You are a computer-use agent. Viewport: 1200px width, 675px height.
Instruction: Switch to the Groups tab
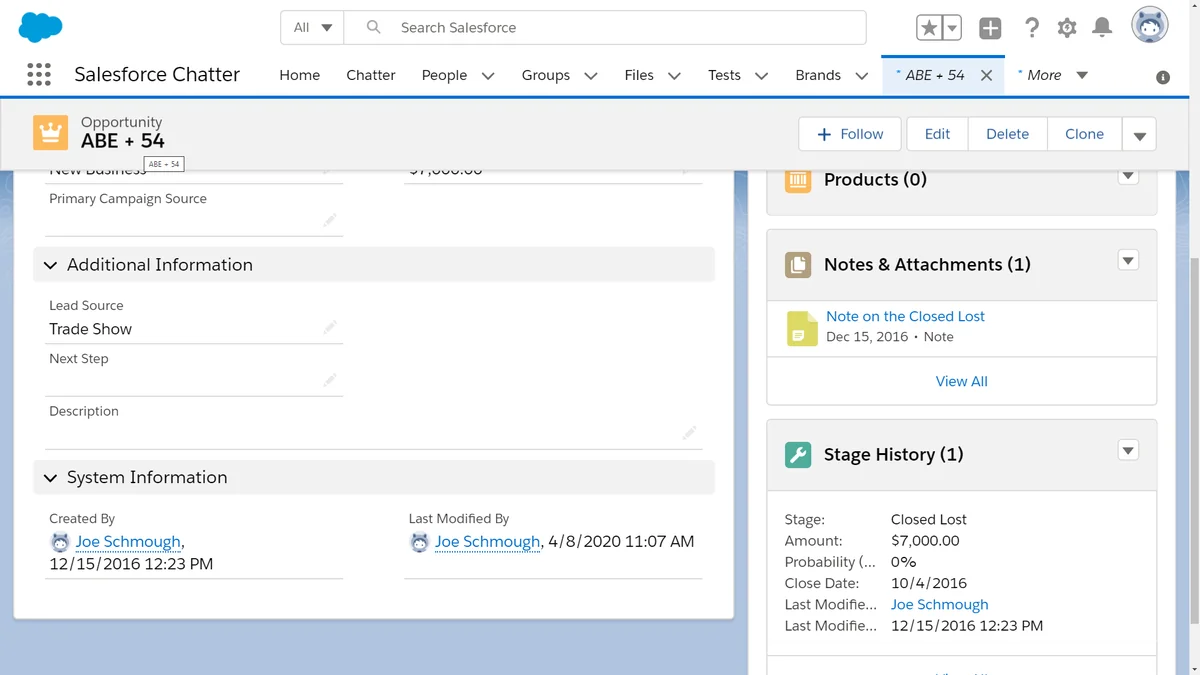coord(546,75)
